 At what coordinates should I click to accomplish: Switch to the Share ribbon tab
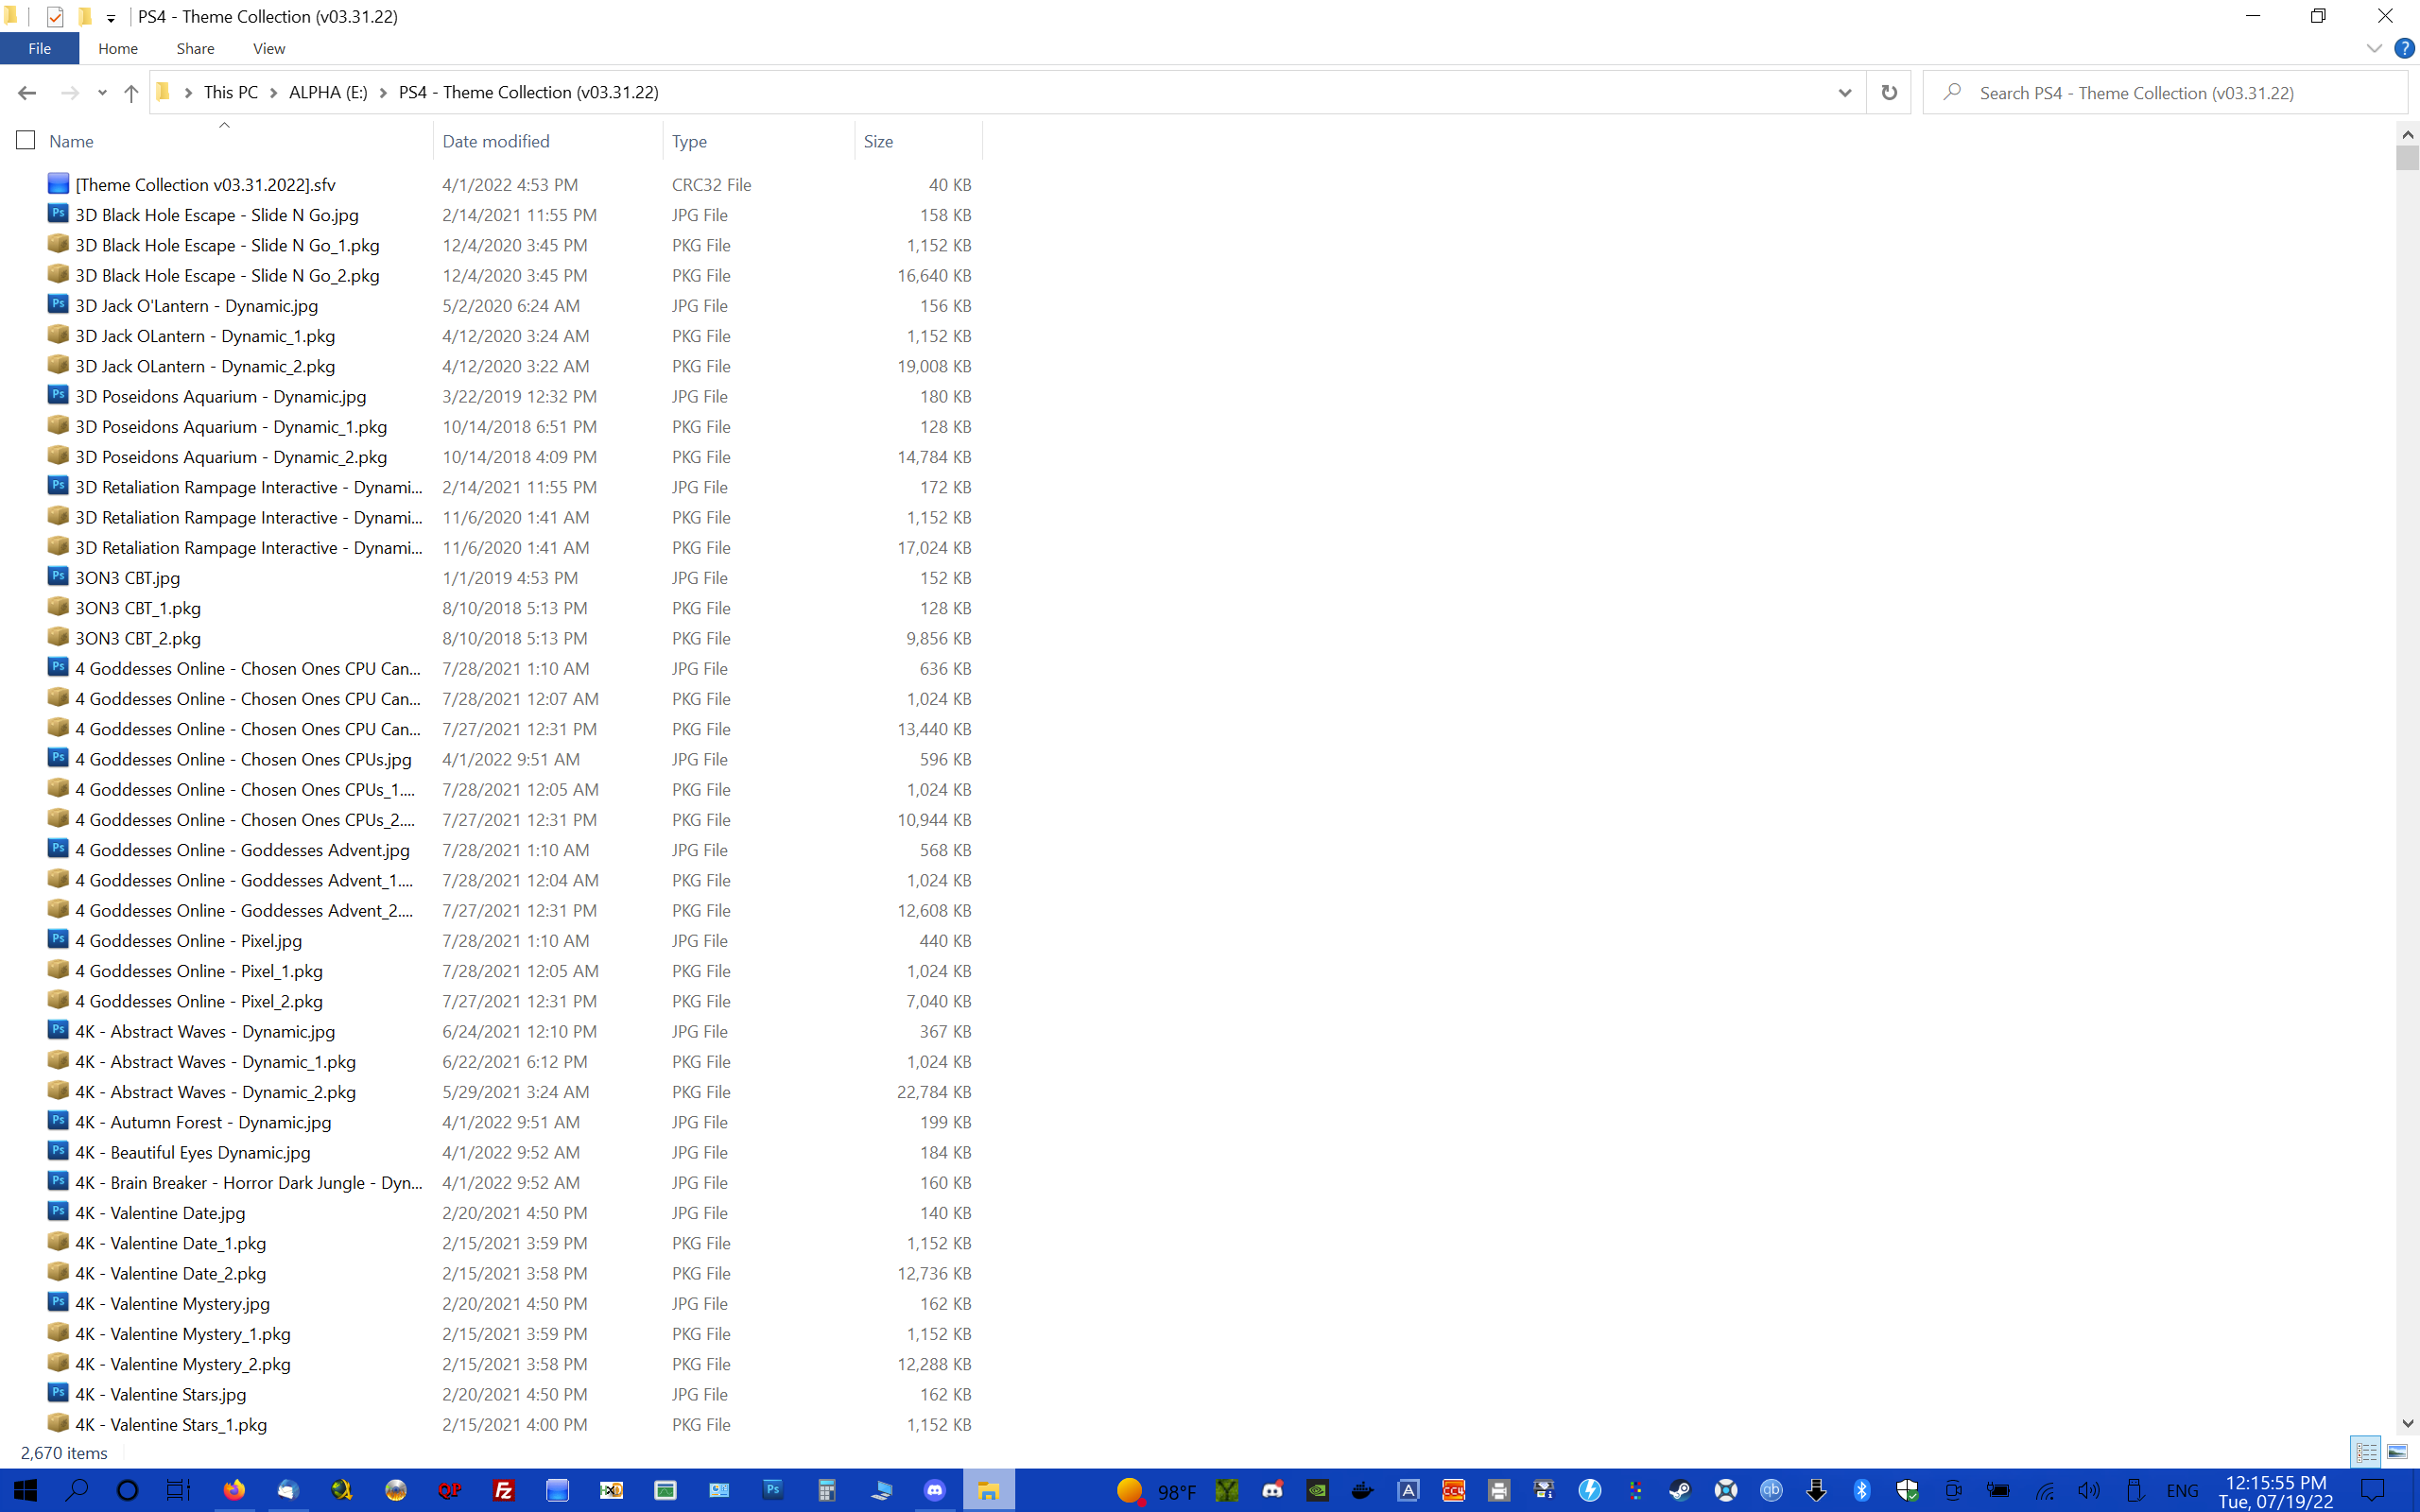click(195, 48)
